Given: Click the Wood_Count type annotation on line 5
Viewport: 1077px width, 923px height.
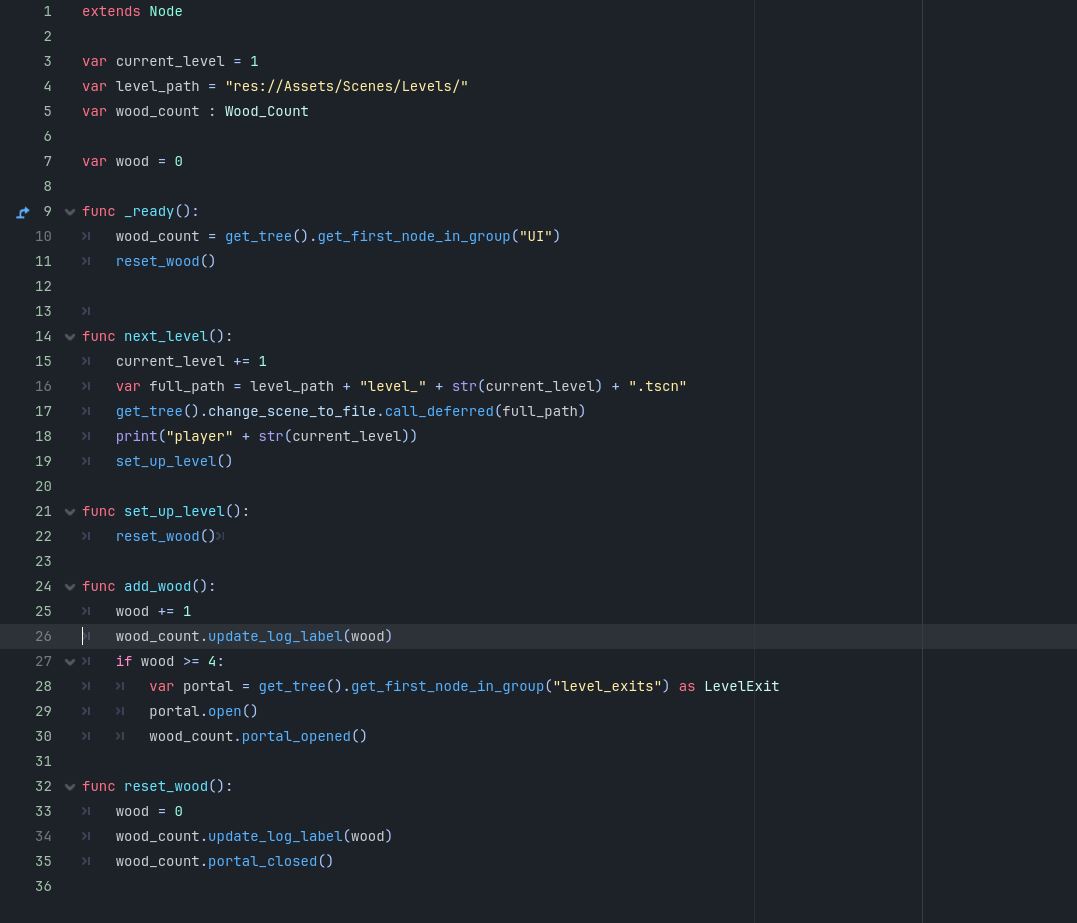Looking at the screenshot, I should (x=266, y=111).
